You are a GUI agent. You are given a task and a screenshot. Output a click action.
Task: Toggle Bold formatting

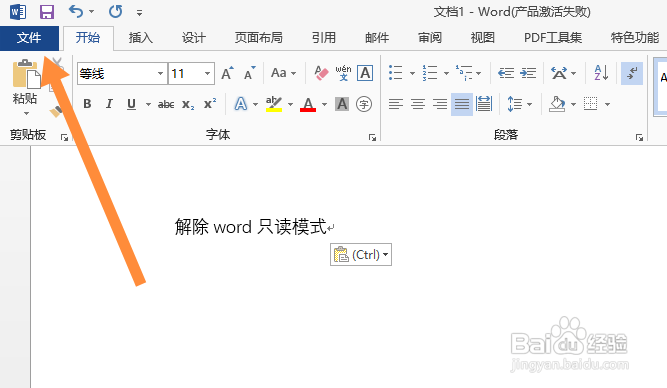pos(87,104)
